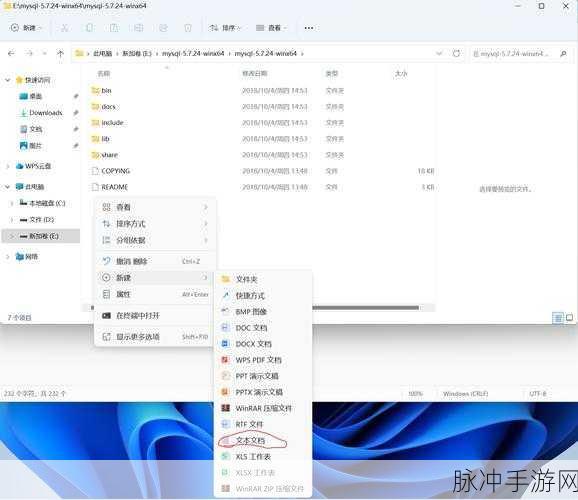
Task: Create new DOCX 文档 from submenu
Action: pyautogui.click(x=263, y=344)
